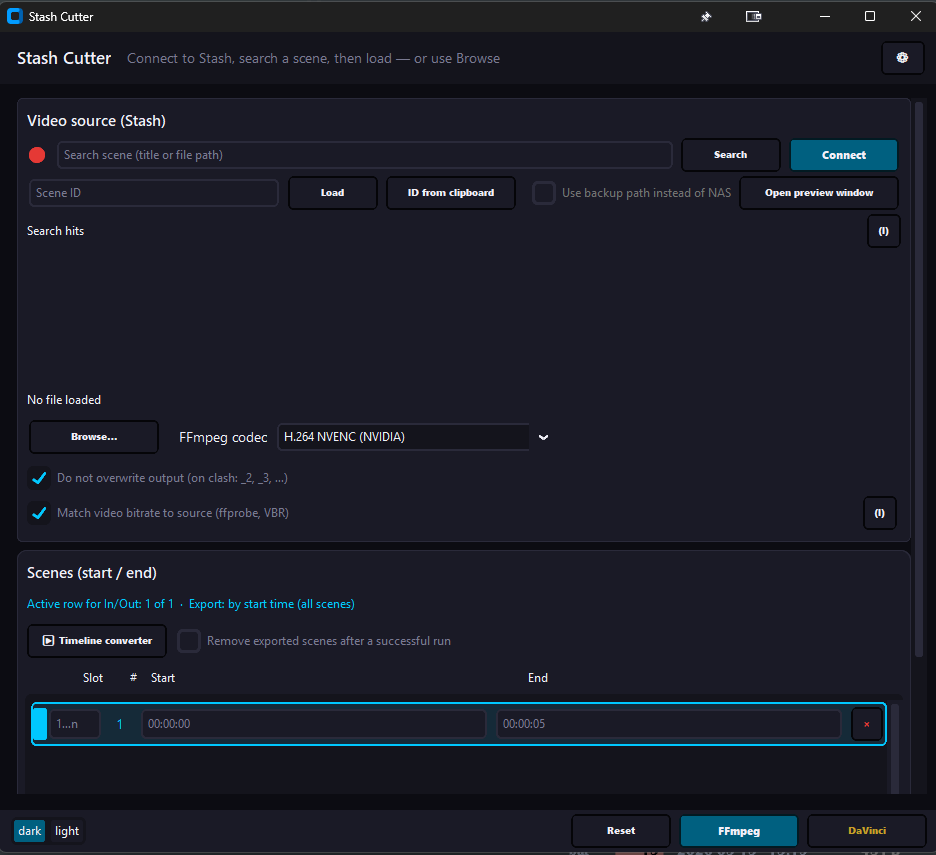Image resolution: width=936 pixels, height=855 pixels.
Task: Open the FFmpeg codec dropdown
Action: click(543, 437)
